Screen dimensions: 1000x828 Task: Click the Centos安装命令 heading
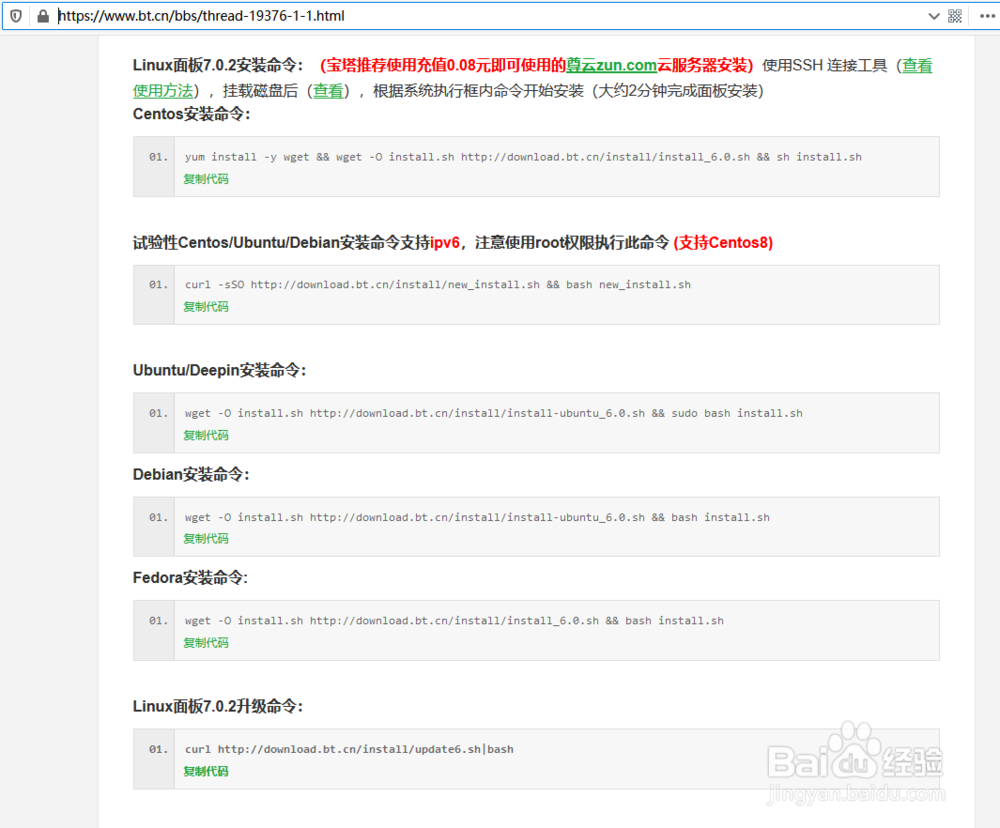[x=192, y=114]
